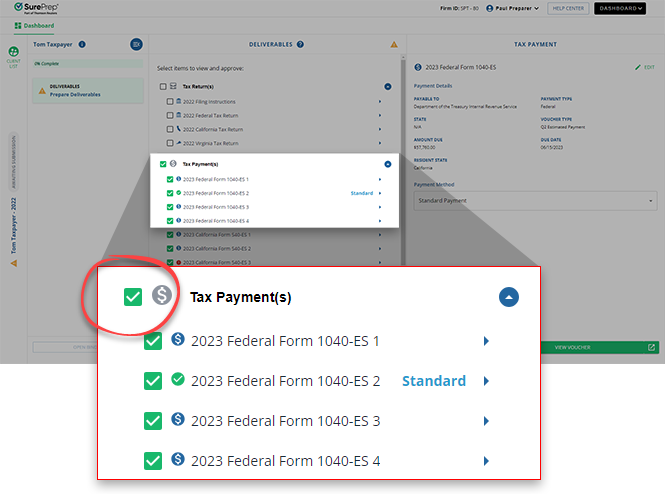Click the Deliverables help question icon
665x494 pixels.
coord(301,44)
